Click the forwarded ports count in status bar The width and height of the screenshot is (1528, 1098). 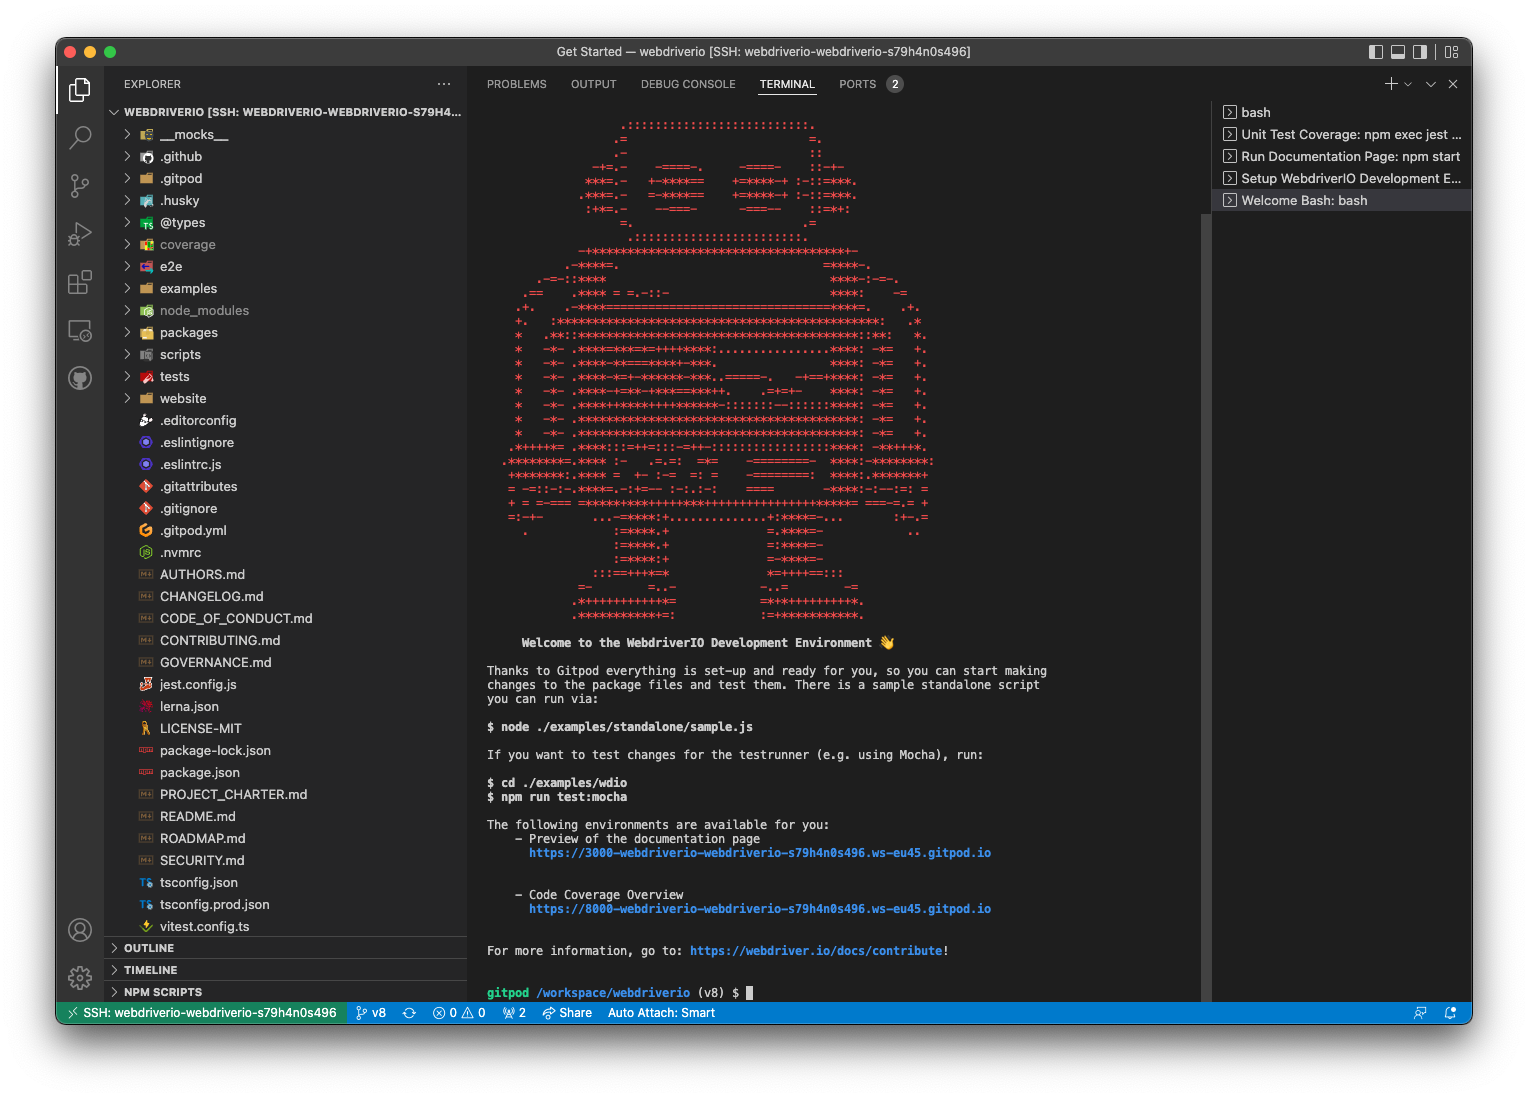coord(514,1013)
